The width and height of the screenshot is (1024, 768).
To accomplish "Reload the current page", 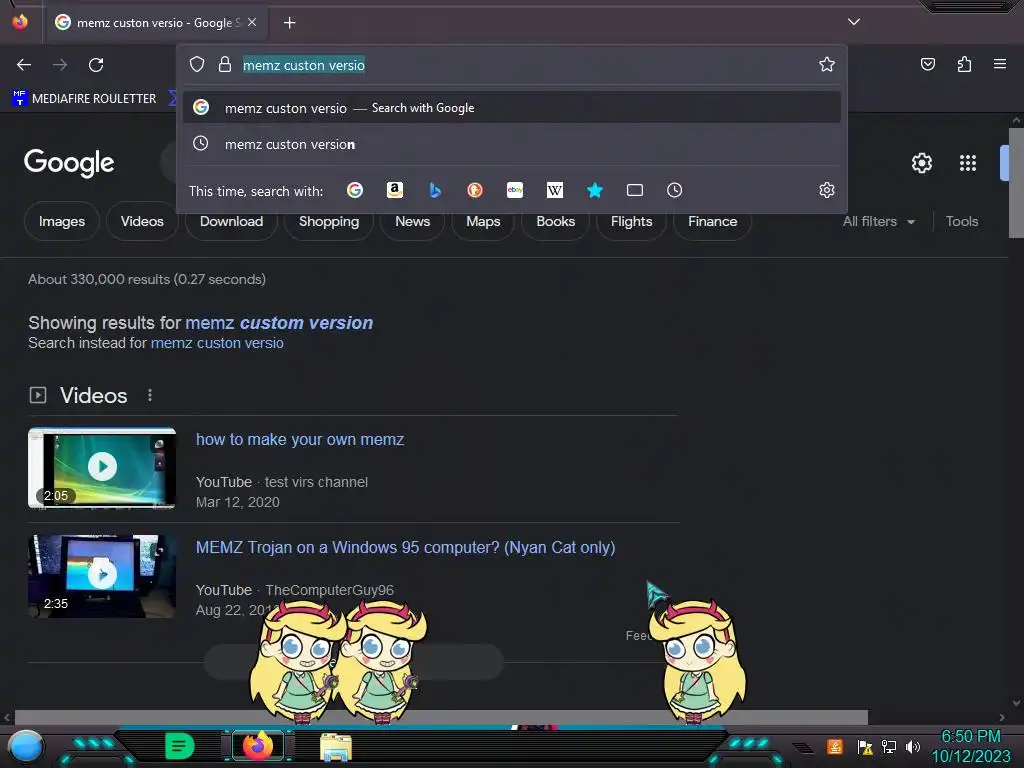I will 96,65.
